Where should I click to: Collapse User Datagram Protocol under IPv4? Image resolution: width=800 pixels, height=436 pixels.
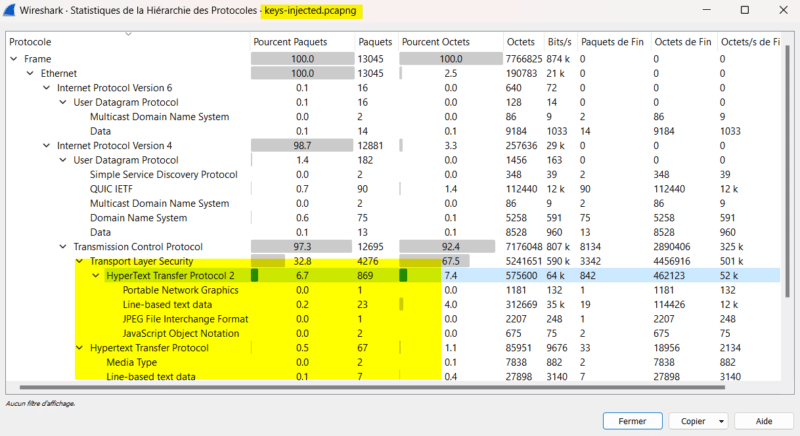click(x=63, y=160)
